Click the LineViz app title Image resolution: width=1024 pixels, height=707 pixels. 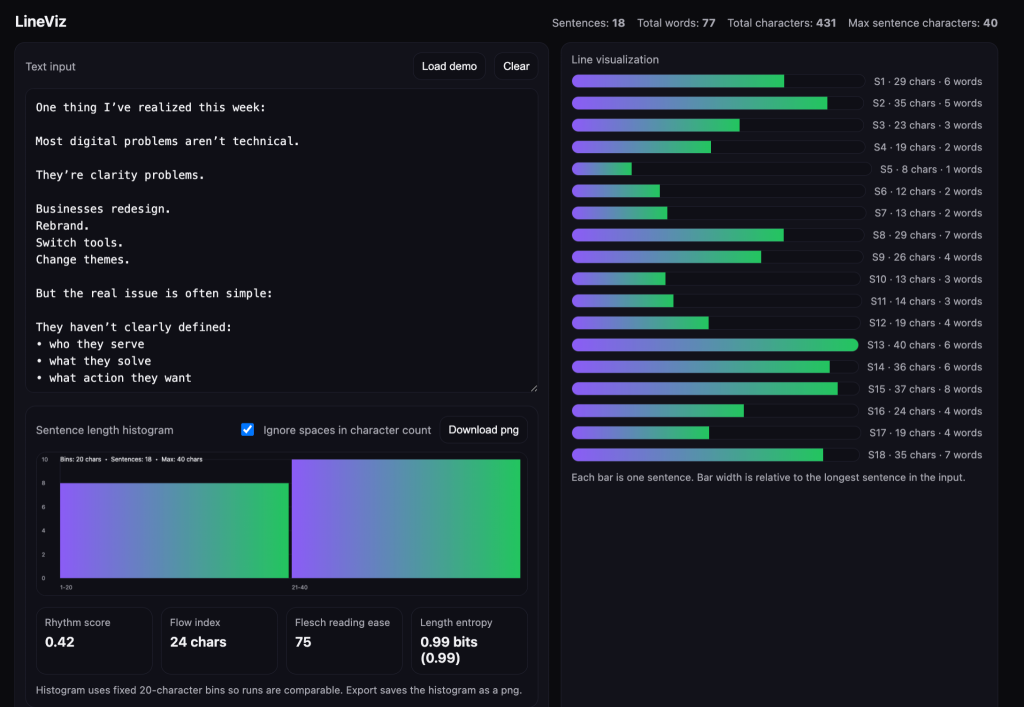[x=41, y=21]
